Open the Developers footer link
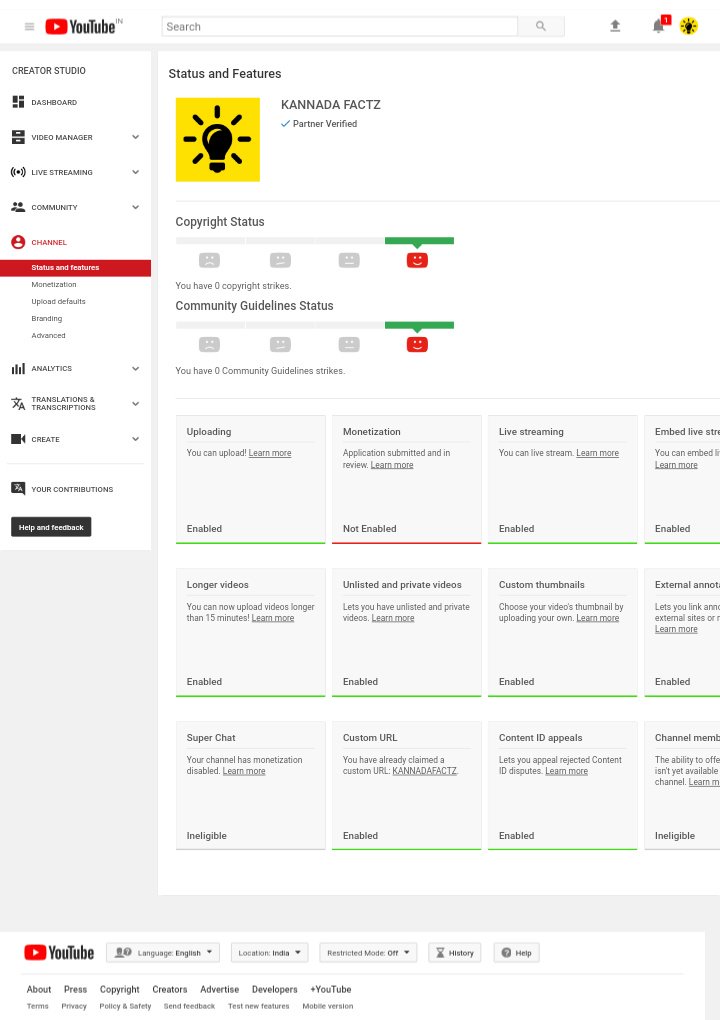The image size is (720, 1020). pos(274,989)
